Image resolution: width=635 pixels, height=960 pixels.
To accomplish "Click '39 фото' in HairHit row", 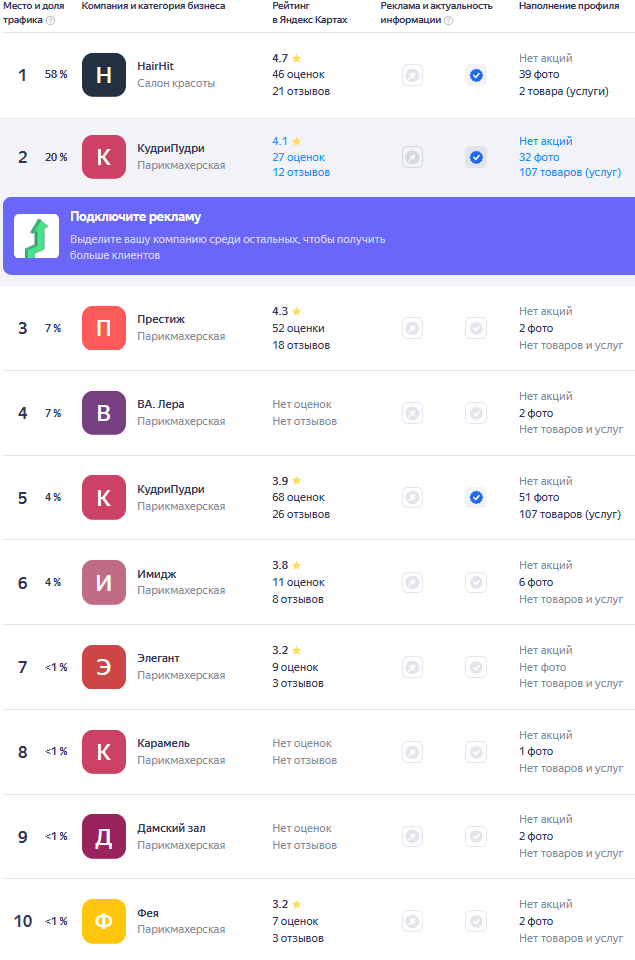I will coord(539,75).
